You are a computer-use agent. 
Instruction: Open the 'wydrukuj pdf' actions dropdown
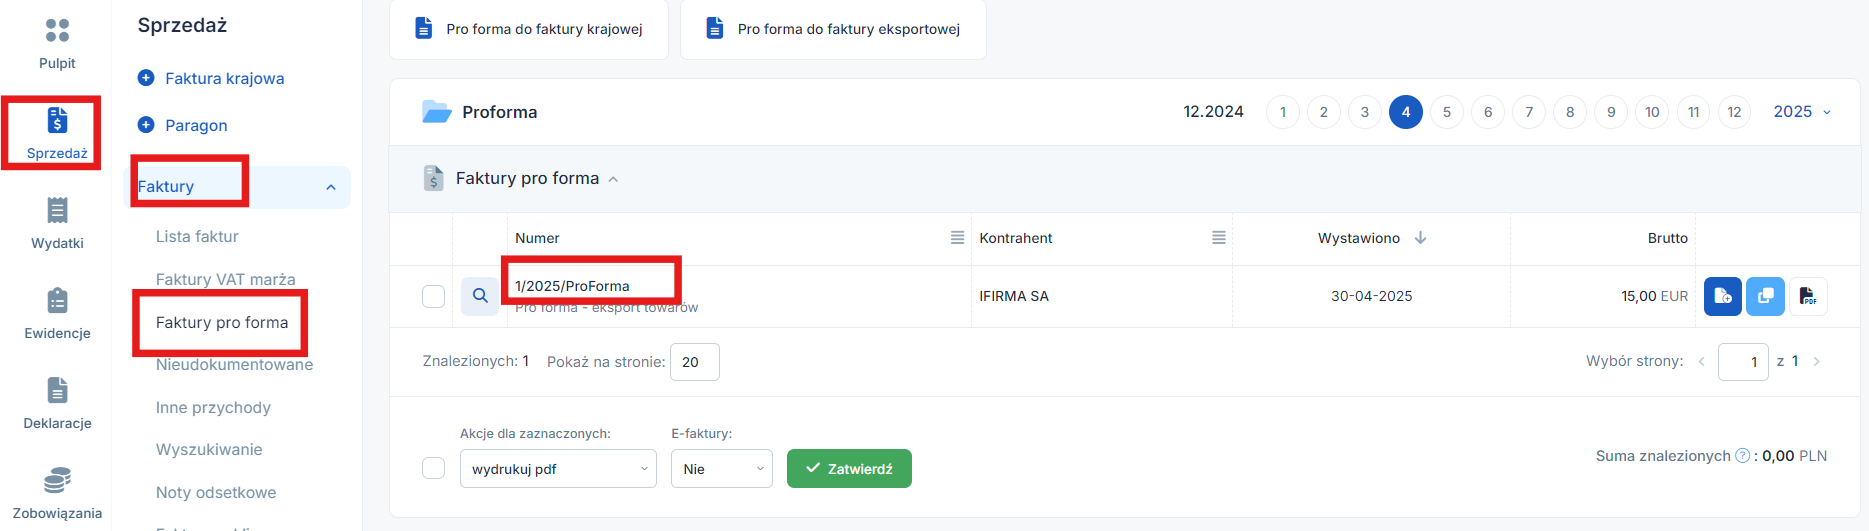coord(557,469)
